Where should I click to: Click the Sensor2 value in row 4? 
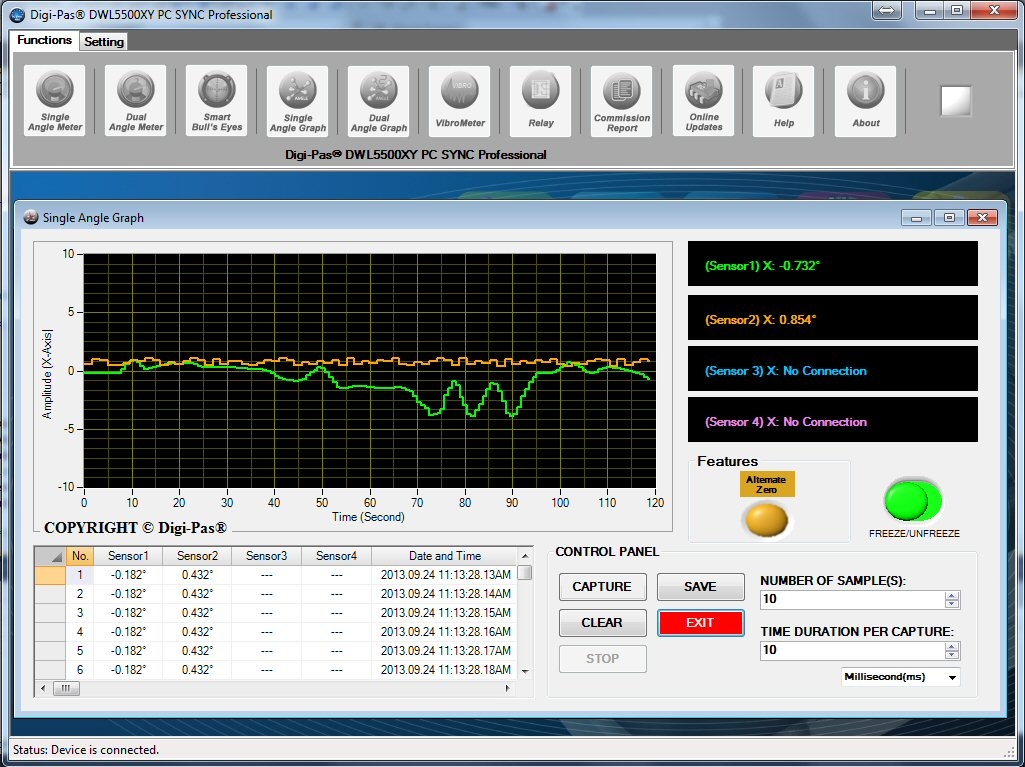(x=197, y=632)
